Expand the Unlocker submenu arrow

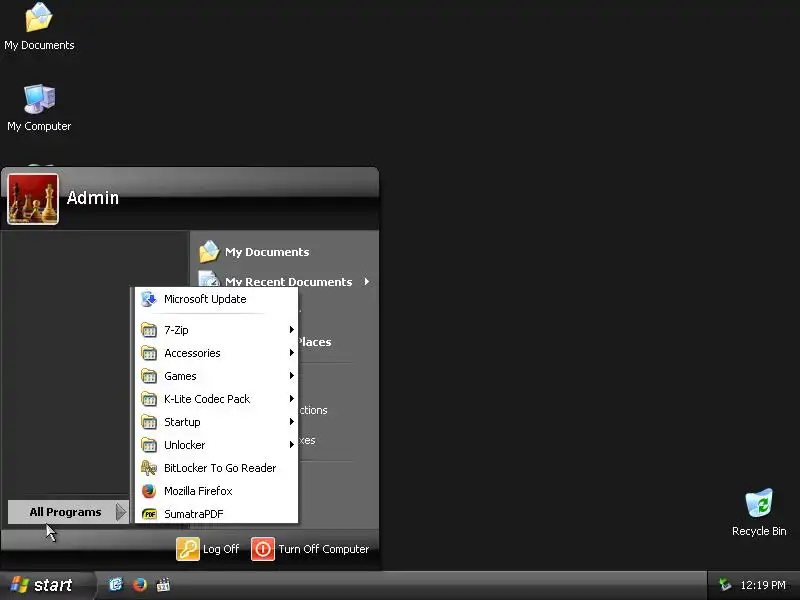(x=291, y=444)
